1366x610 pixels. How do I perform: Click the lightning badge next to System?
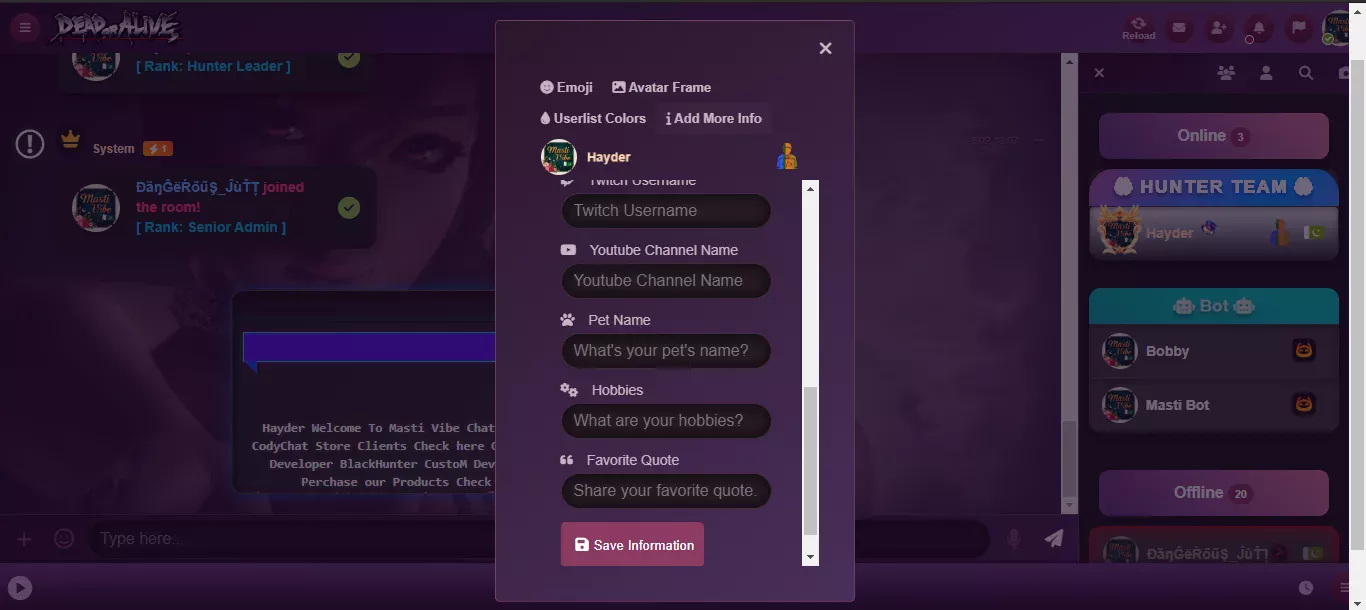coord(158,149)
